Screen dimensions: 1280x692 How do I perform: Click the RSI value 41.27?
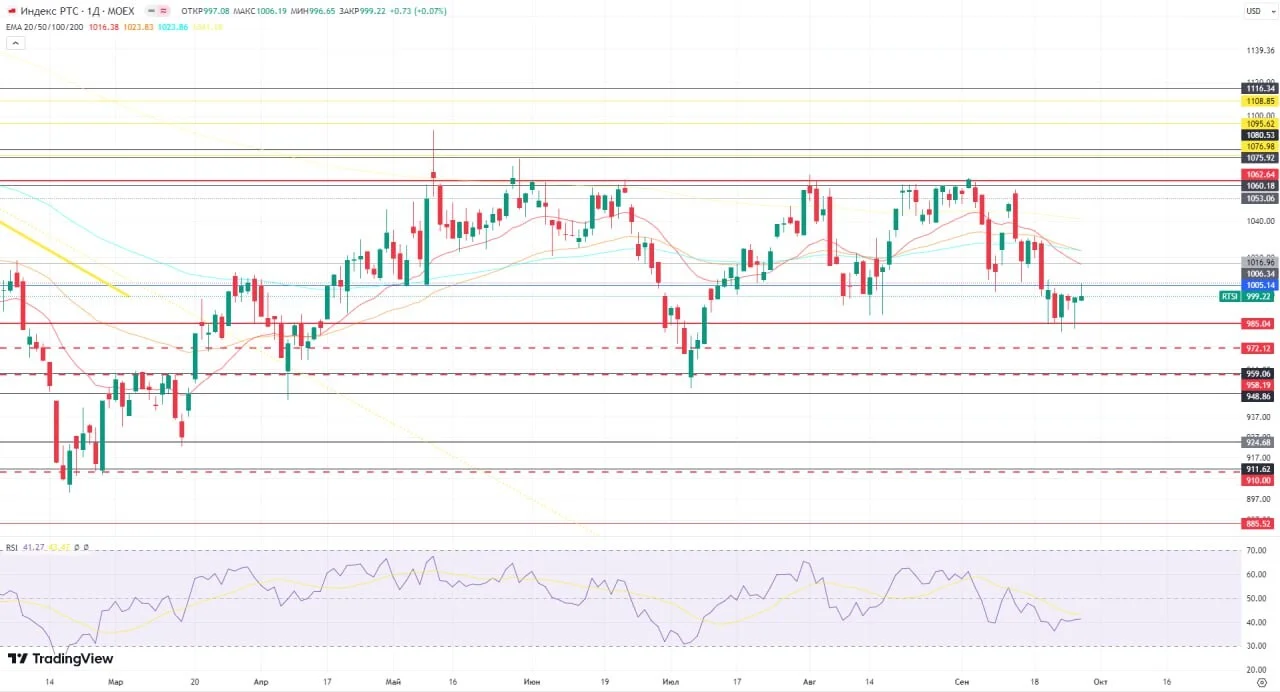point(33,547)
